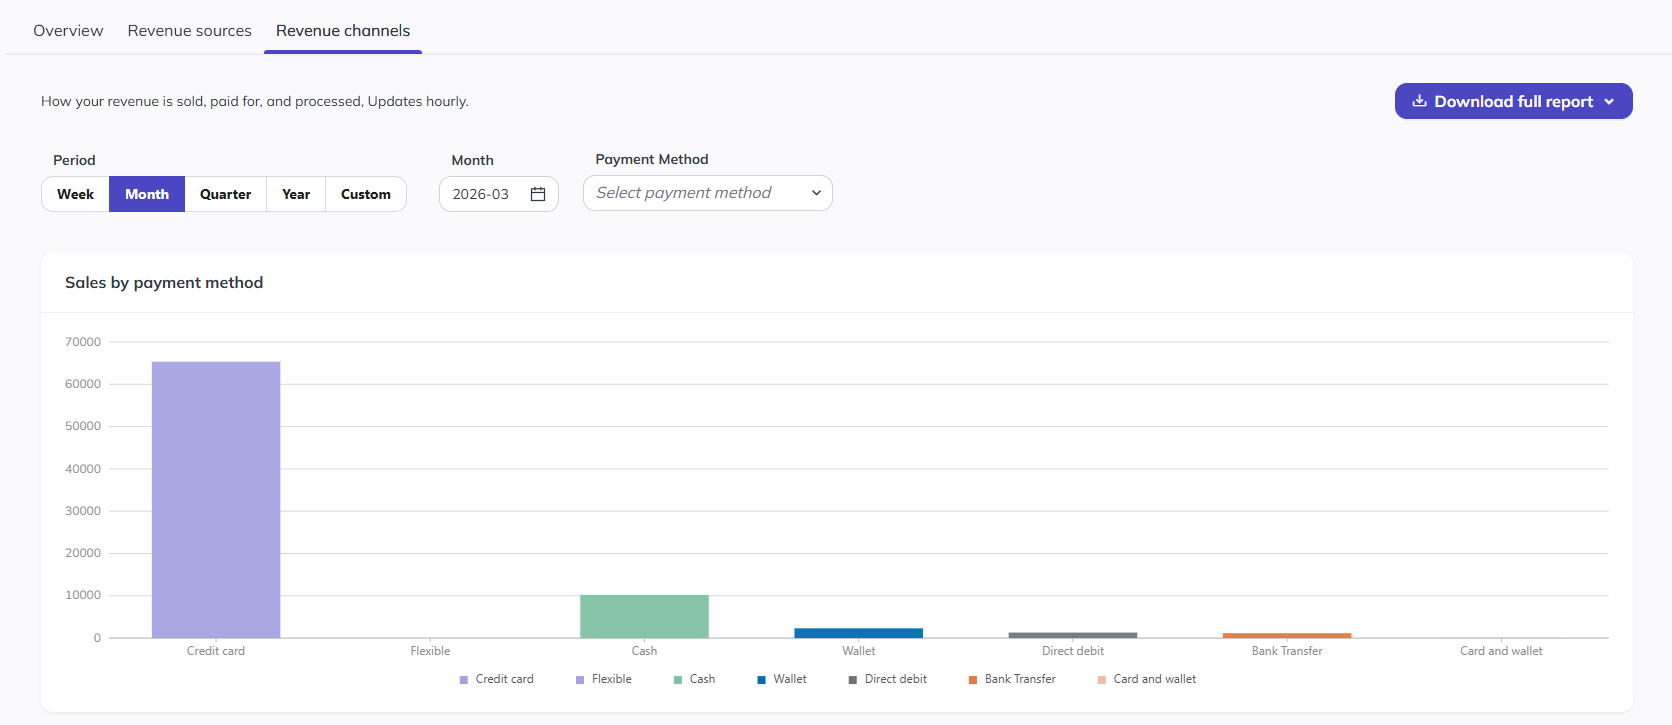Toggle Bank Transfer legend entry
1672x725 pixels.
click(1012, 679)
